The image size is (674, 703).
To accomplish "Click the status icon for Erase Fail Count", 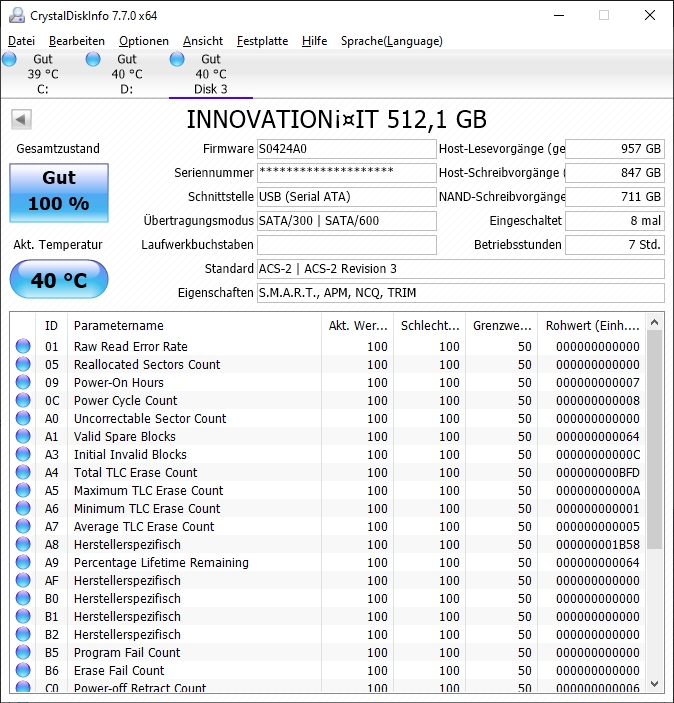I will pyautogui.click(x=23, y=670).
